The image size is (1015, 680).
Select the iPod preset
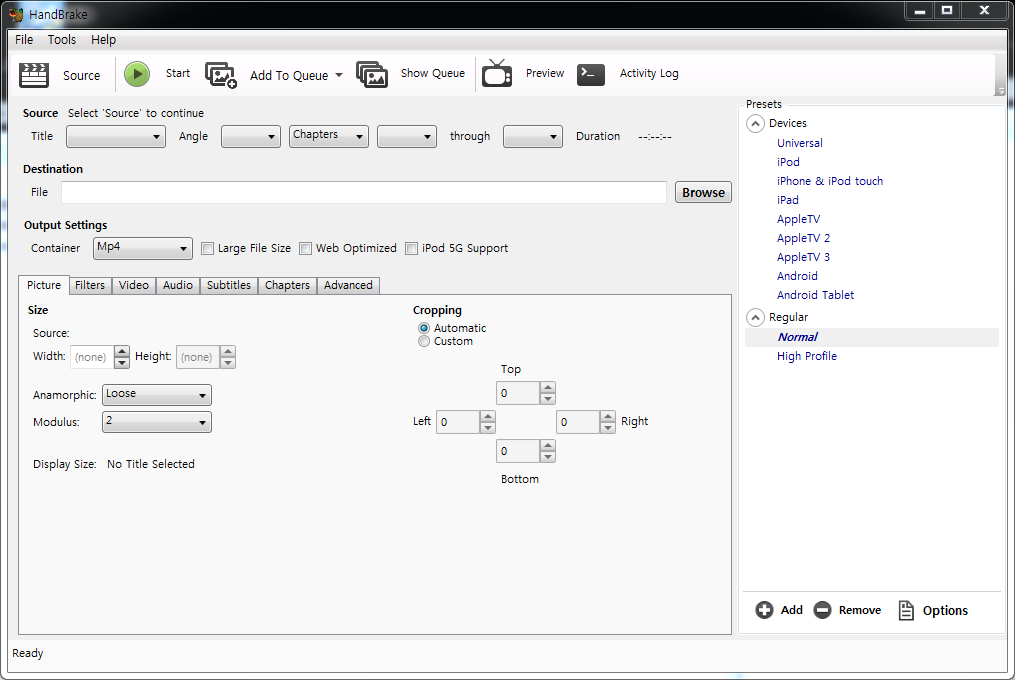click(788, 162)
